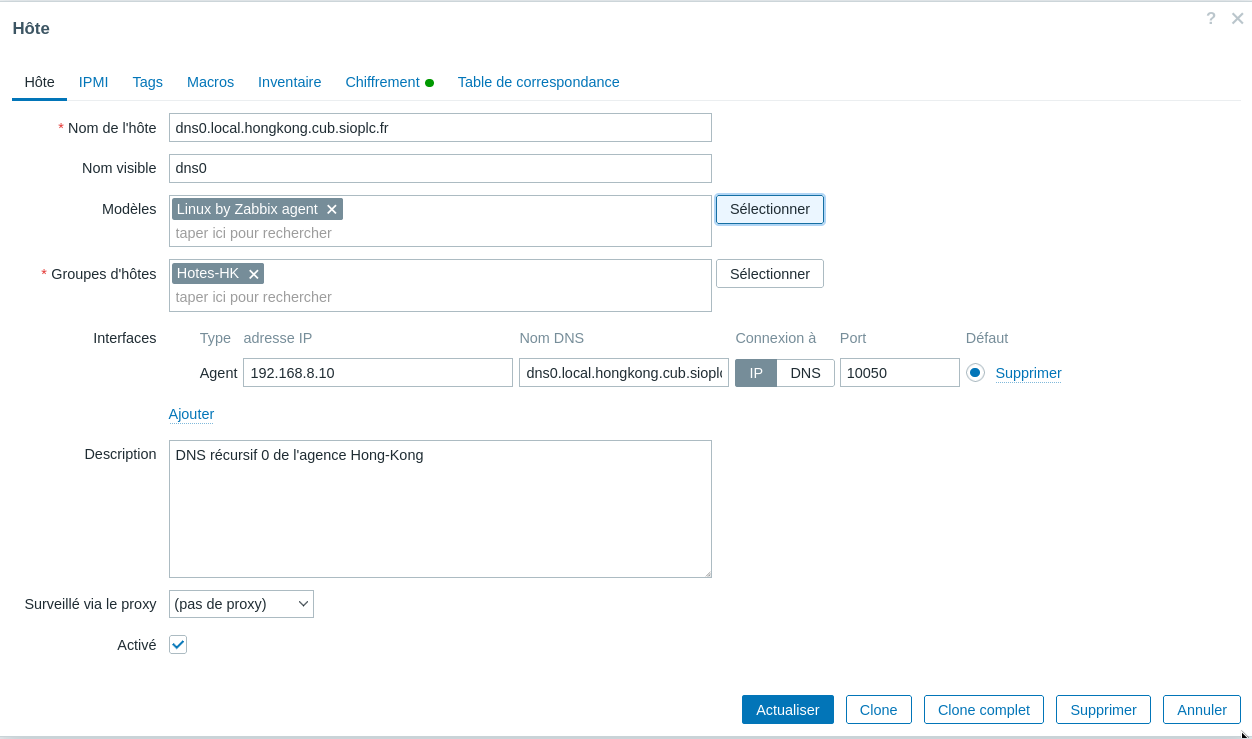Close the Hôte dialog with the X
Screen dimensions: 1252x739
(x=1237, y=19)
